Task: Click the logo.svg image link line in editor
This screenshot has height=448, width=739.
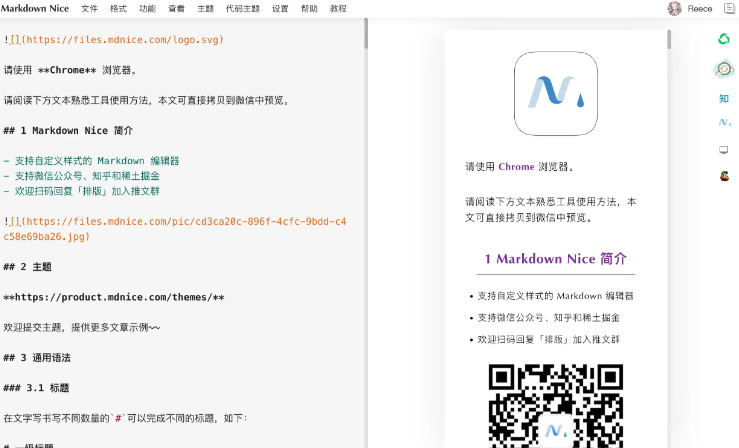Action: [x=114, y=40]
